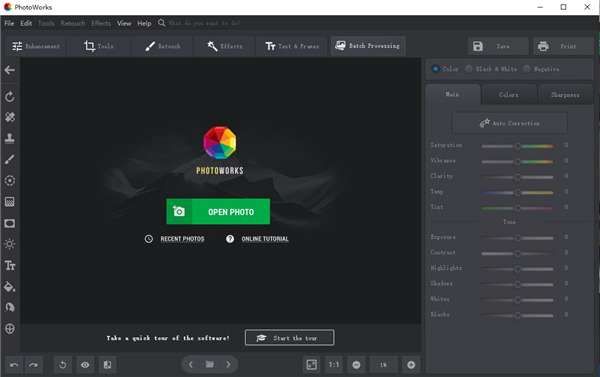Open the View menu
The height and width of the screenshot is (377, 600).
pyautogui.click(x=124, y=23)
